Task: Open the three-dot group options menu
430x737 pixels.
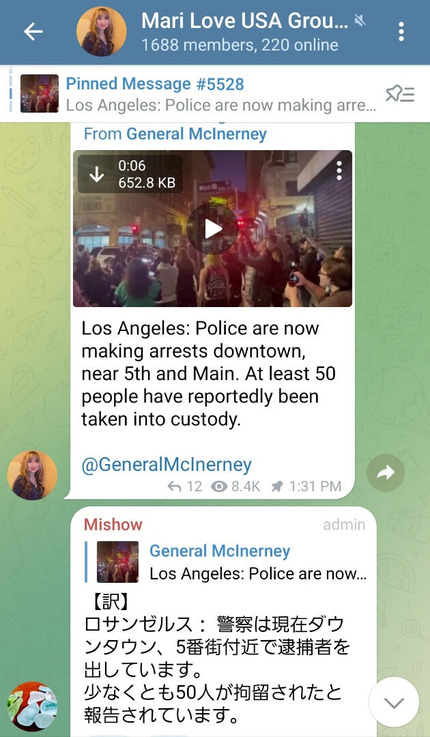Action: [401, 31]
